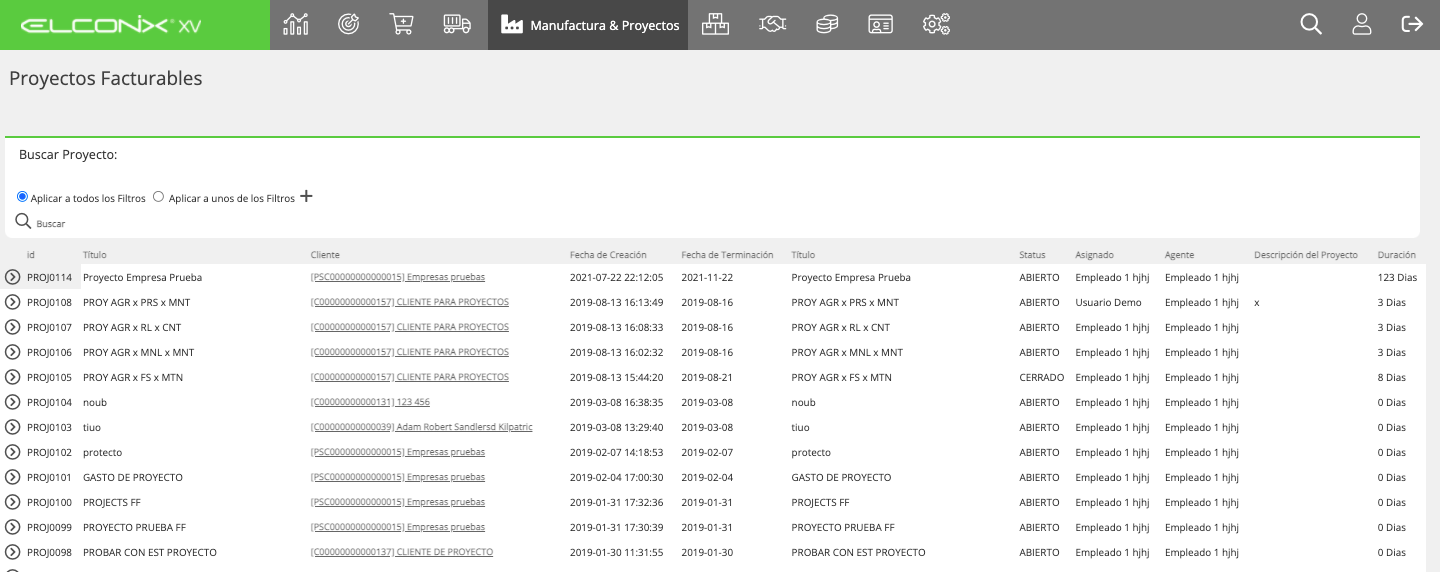This screenshot has width=1440, height=572.
Task: Click the first-column title noub
Action: (x=95, y=402)
